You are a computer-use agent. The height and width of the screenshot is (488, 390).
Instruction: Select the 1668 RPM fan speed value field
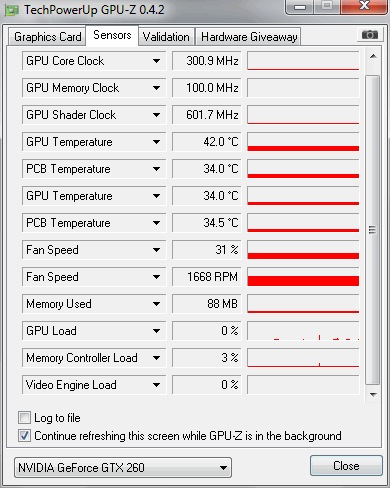(207, 277)
